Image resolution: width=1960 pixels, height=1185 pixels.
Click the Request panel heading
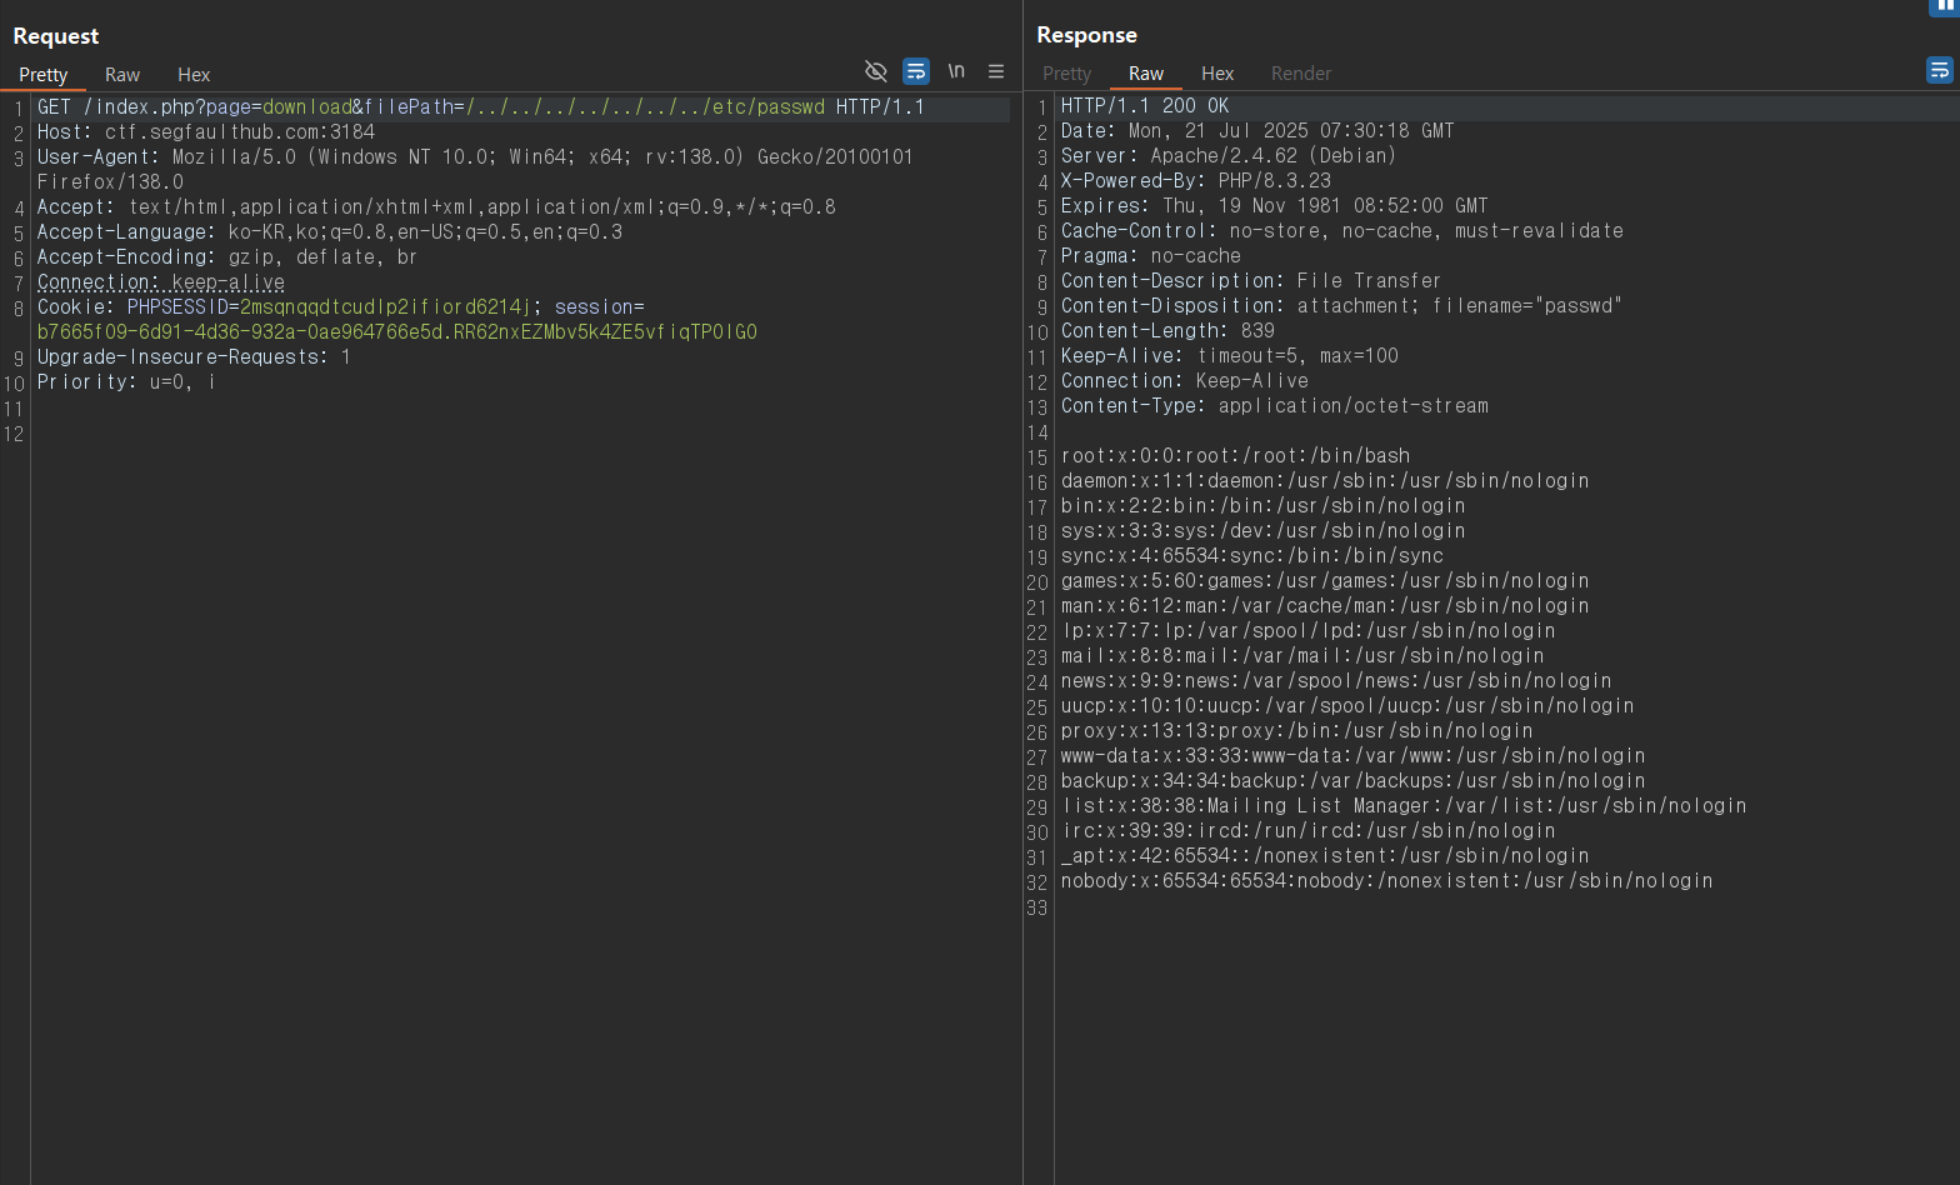[56, 36]
